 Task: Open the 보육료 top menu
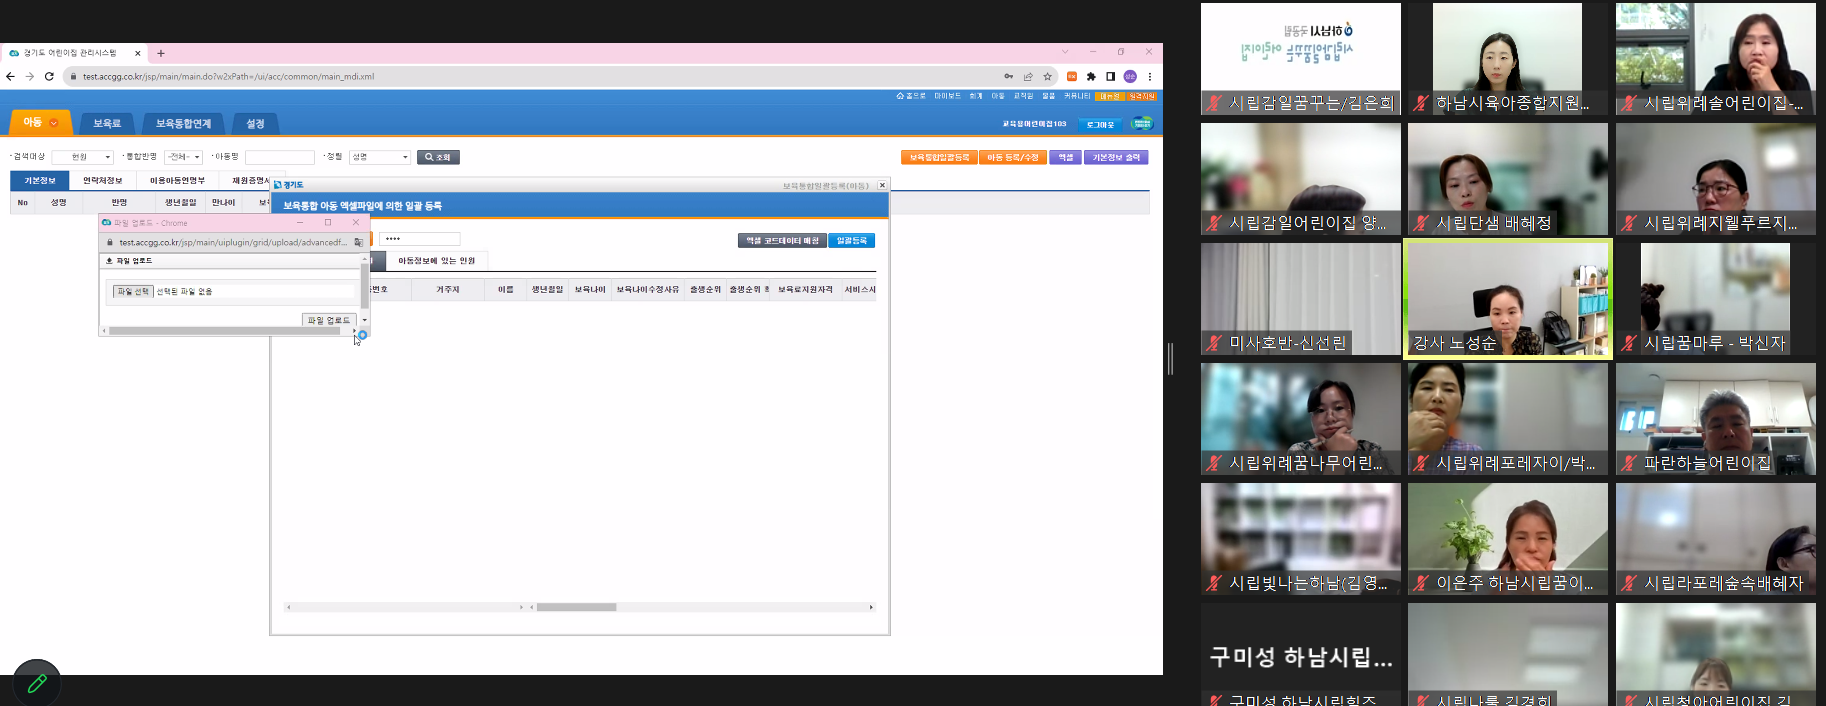[107, 123]
